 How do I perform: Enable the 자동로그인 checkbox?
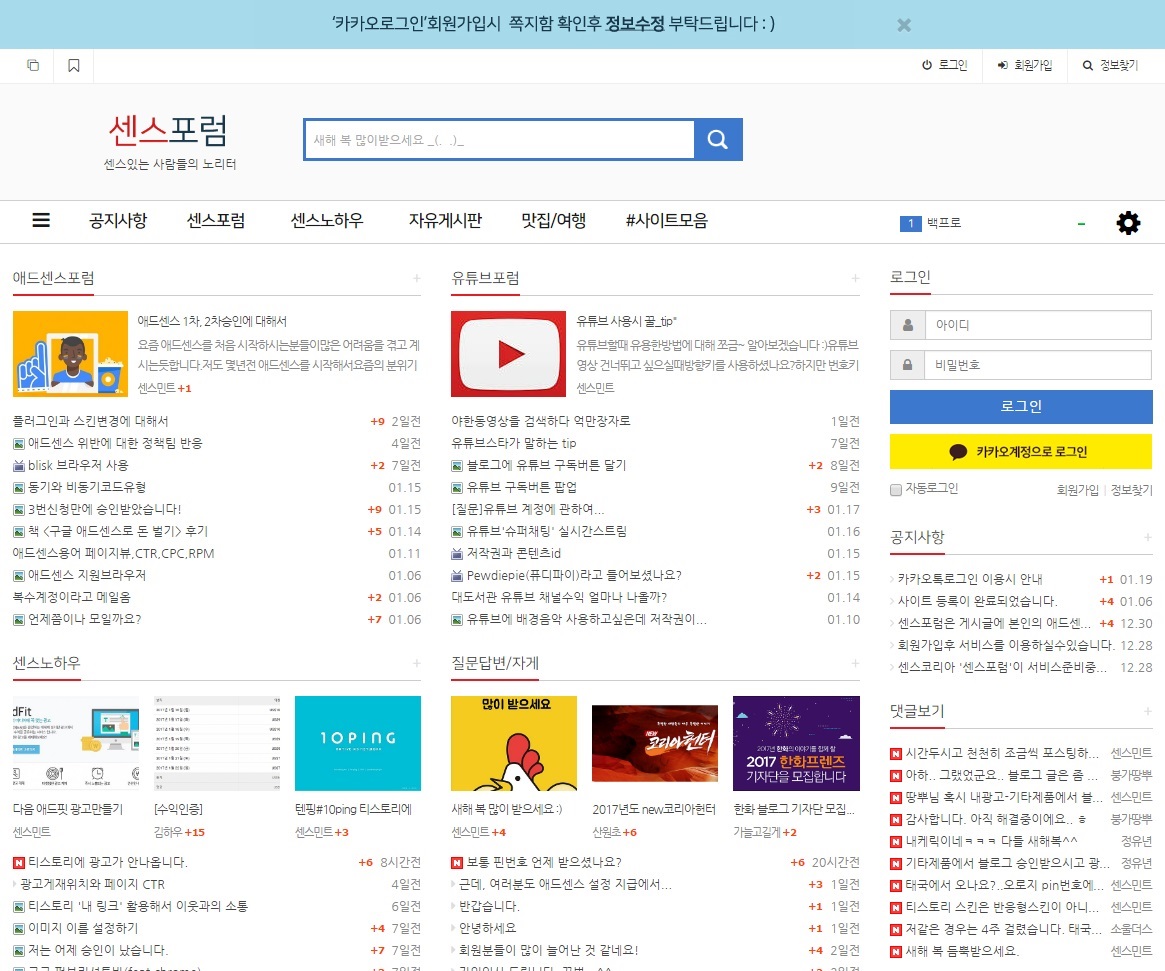click(896, 489)
